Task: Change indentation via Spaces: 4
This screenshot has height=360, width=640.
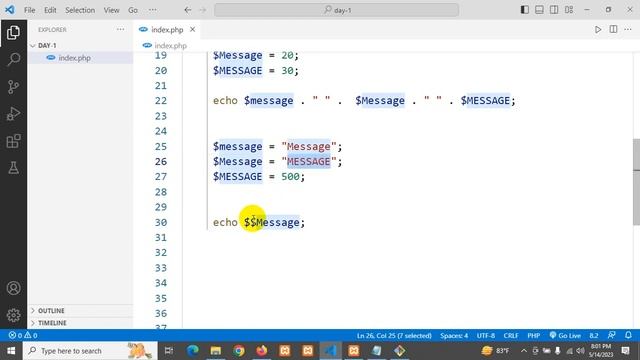Action: tap(454, 336)
